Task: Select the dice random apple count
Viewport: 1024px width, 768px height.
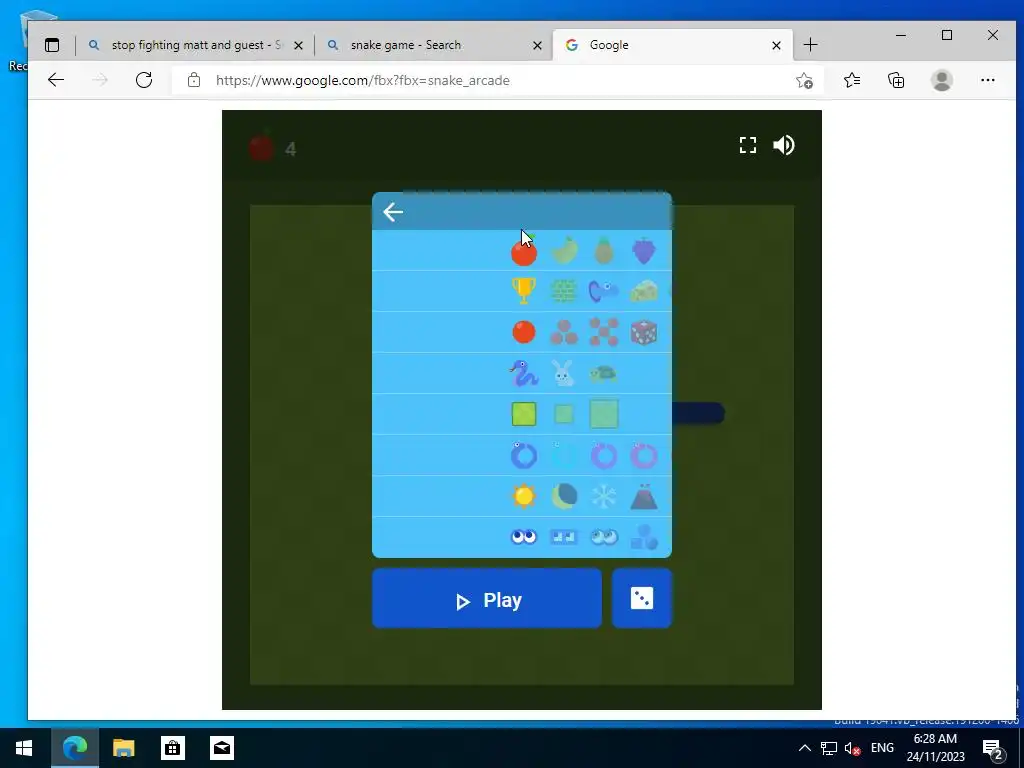Action: pyautogui.click(x=644, y=332)
